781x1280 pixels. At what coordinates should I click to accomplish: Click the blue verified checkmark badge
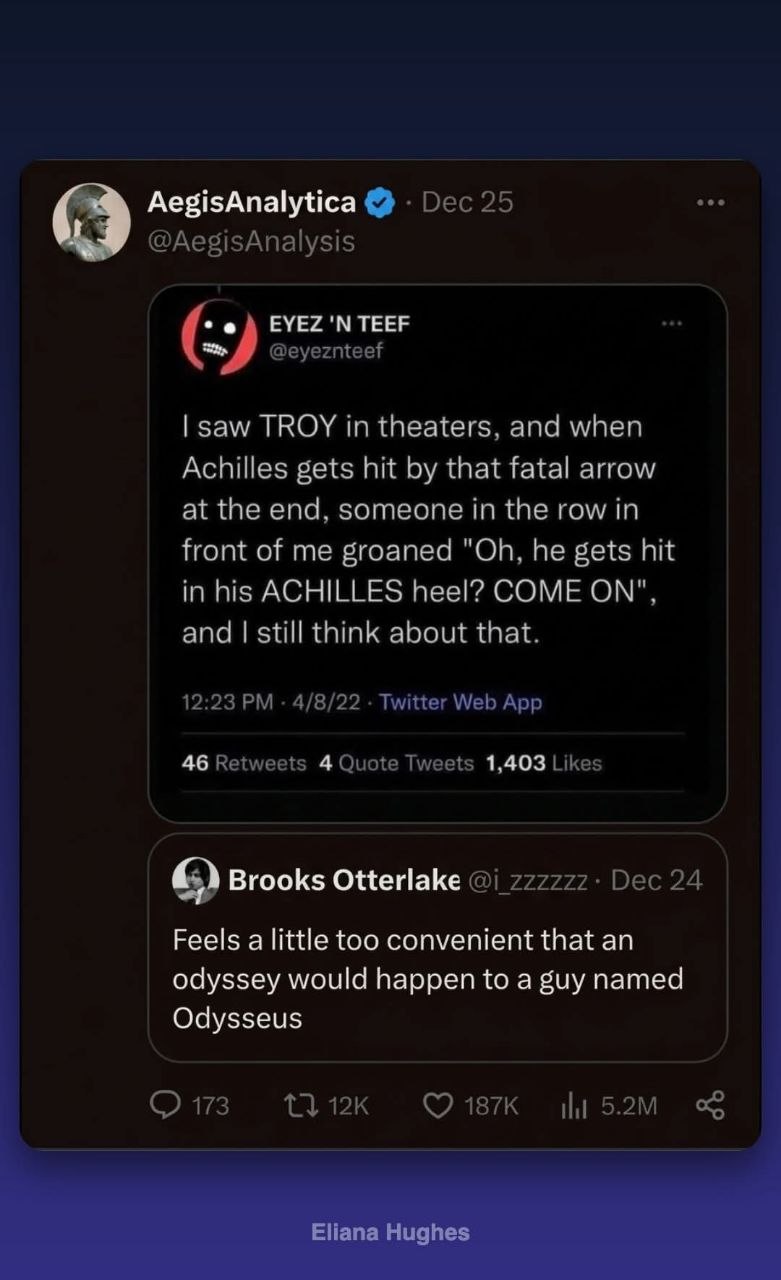(x=380, y=203)
